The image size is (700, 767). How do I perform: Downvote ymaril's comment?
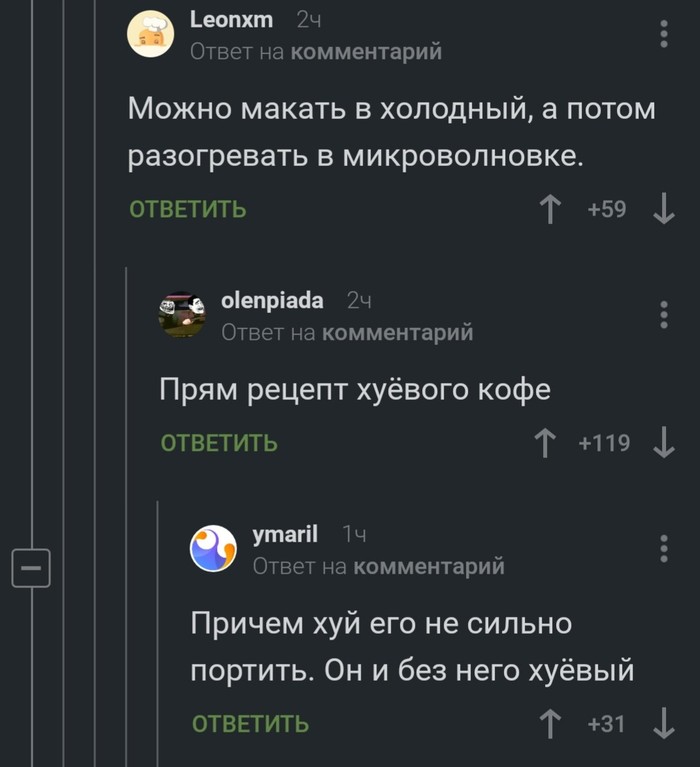(x=663, y=723)
